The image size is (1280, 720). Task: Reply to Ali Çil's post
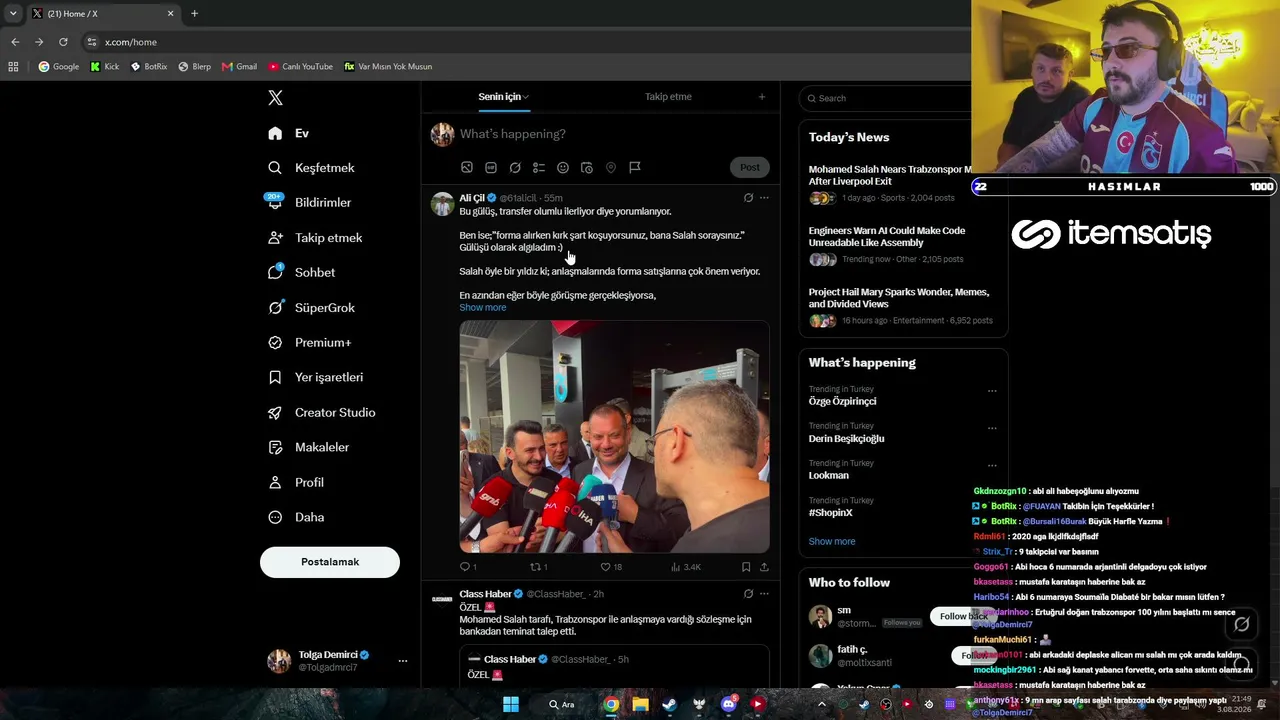464,567
